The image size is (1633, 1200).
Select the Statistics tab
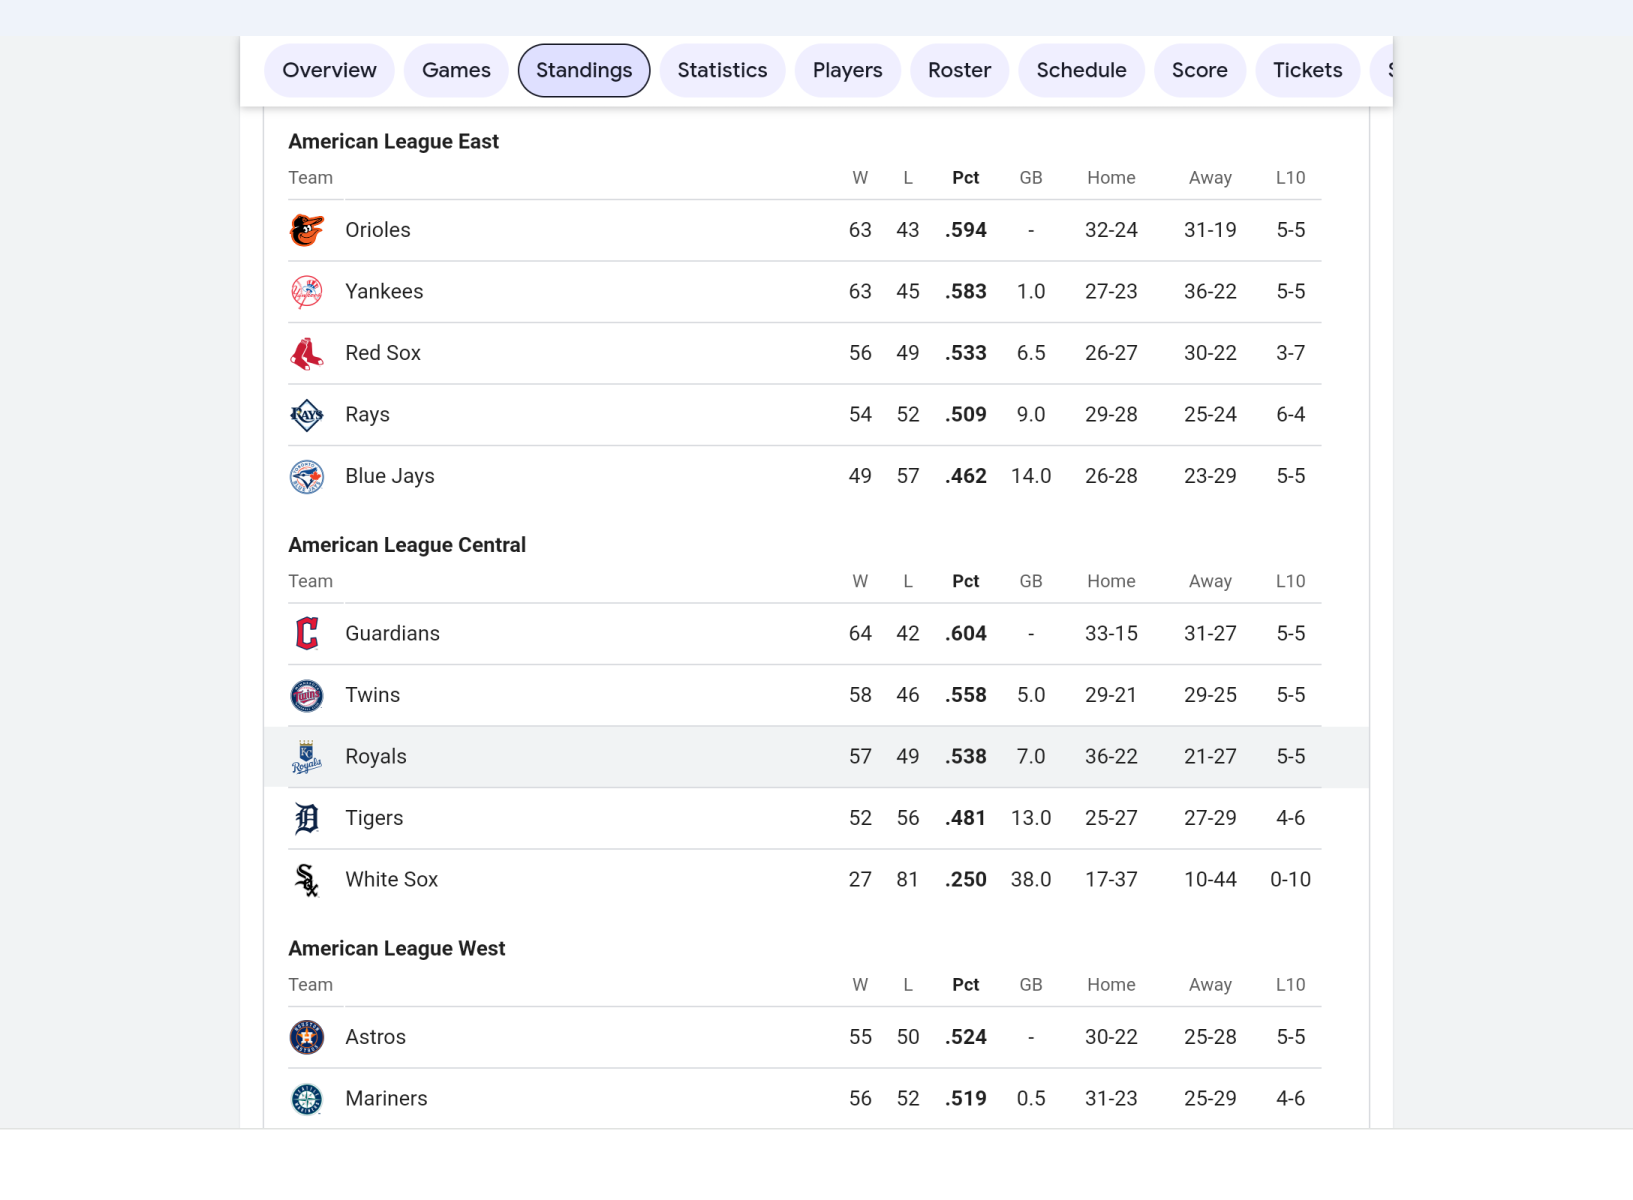[722, 70]
